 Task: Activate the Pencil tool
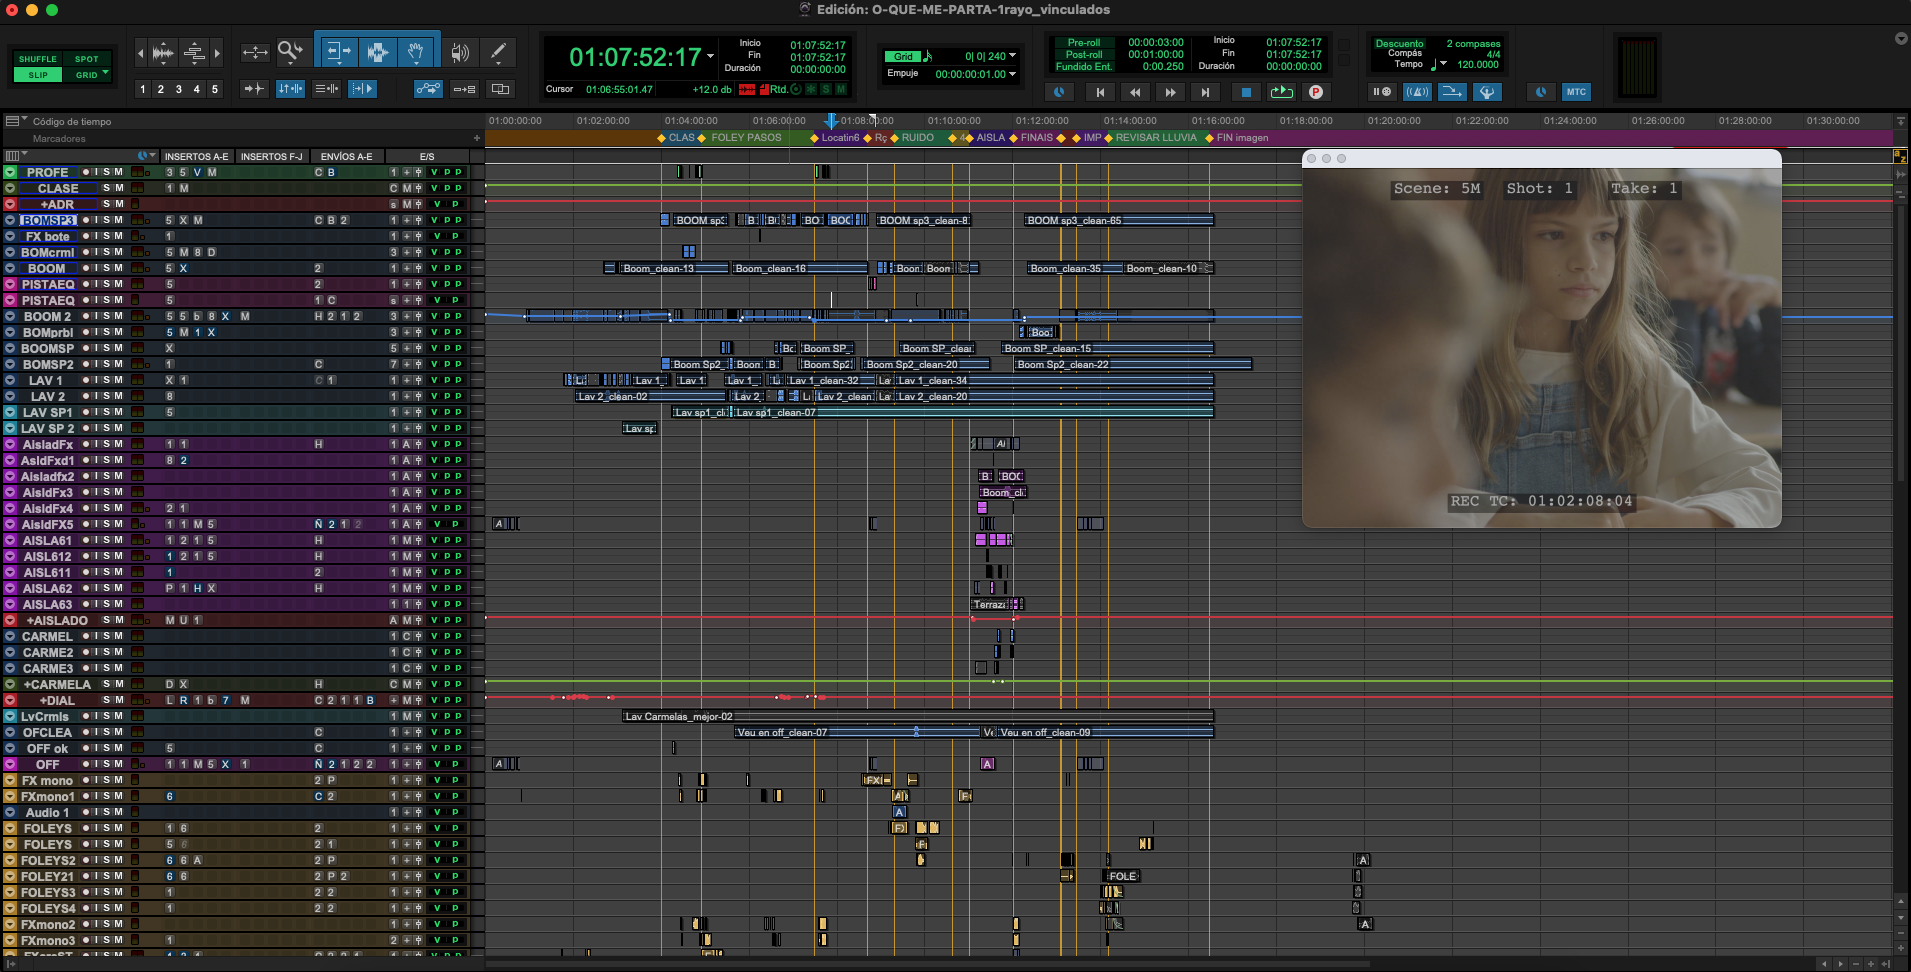pos(497,52)
